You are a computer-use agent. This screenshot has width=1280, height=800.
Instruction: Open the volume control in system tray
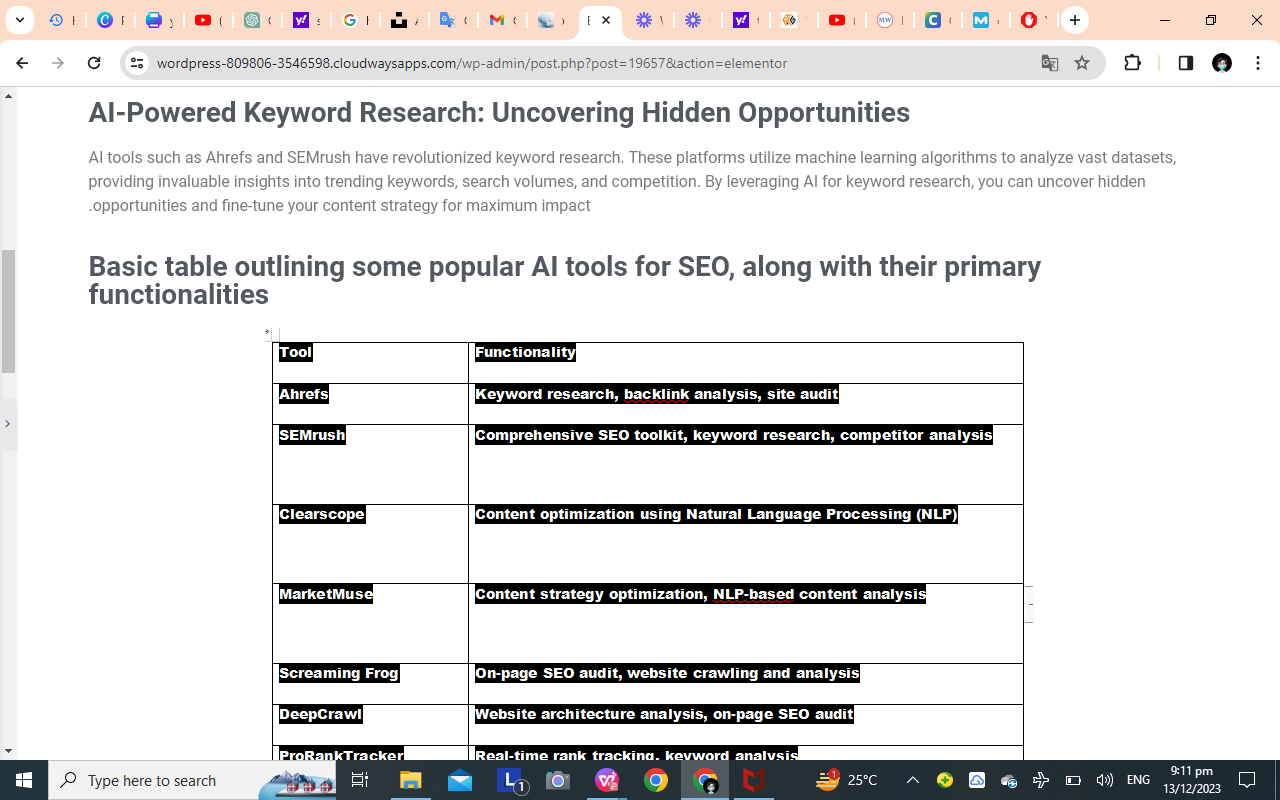[1105, 780]
